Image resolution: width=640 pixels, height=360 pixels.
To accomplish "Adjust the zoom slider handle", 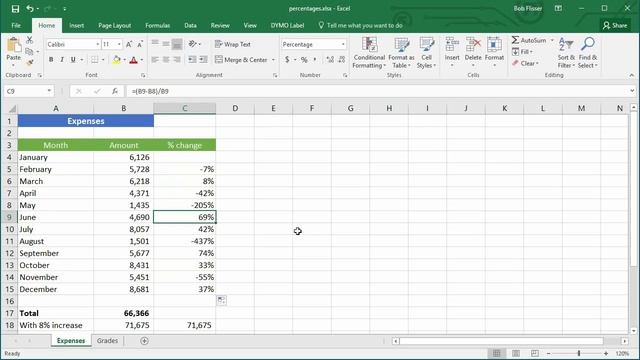I will point(579,353).
